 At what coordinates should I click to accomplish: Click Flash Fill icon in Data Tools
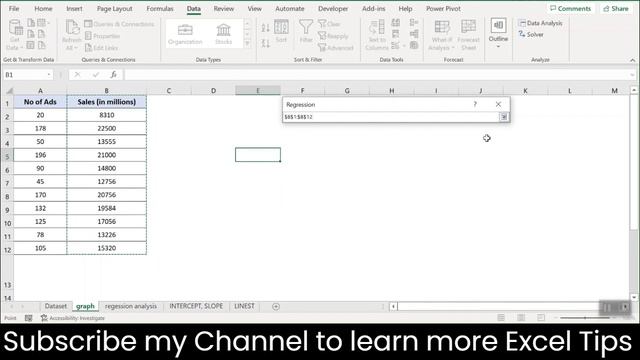click(x=396, y=23)
